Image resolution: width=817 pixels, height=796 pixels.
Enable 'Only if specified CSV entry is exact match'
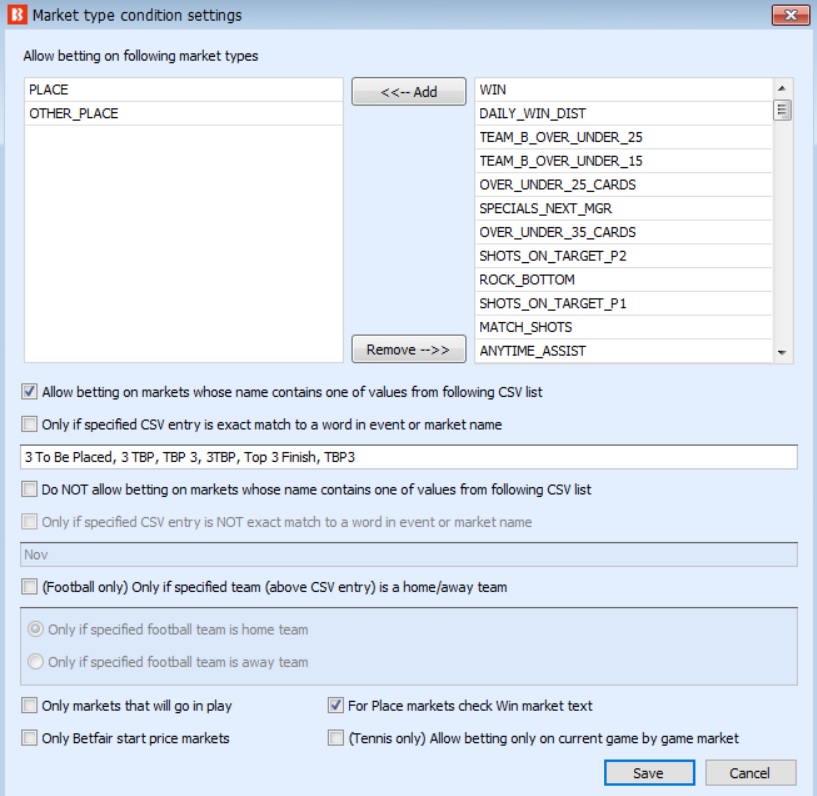click(29, 424)
